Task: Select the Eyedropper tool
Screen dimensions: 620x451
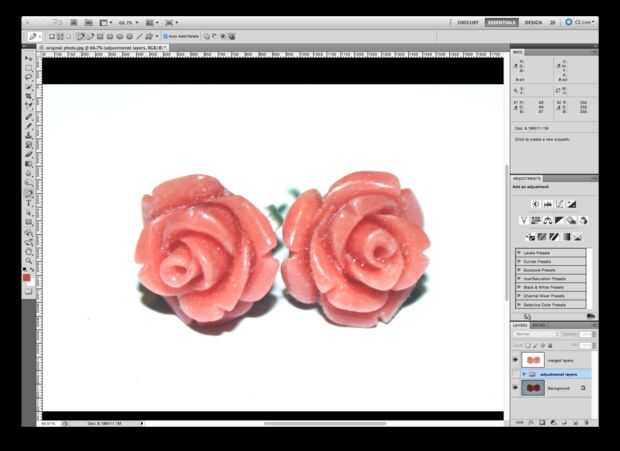Action: coord(29,106)
